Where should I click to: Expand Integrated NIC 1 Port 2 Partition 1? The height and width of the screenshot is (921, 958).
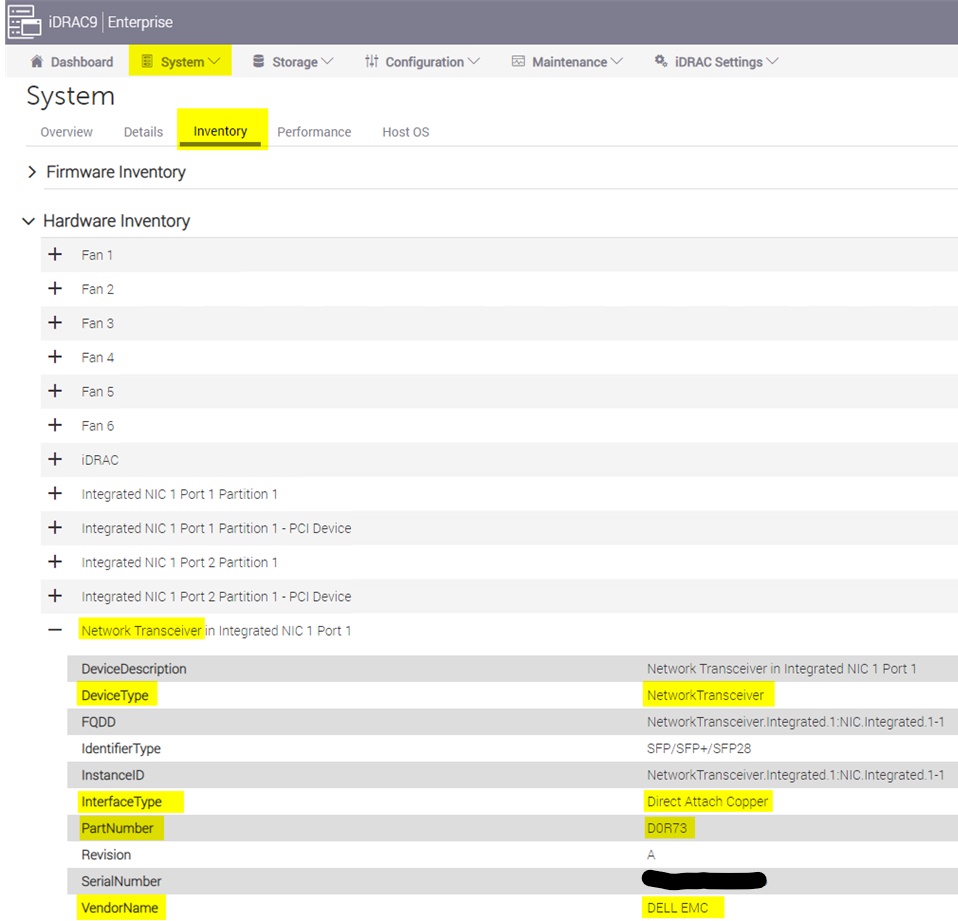click(55, 562)
